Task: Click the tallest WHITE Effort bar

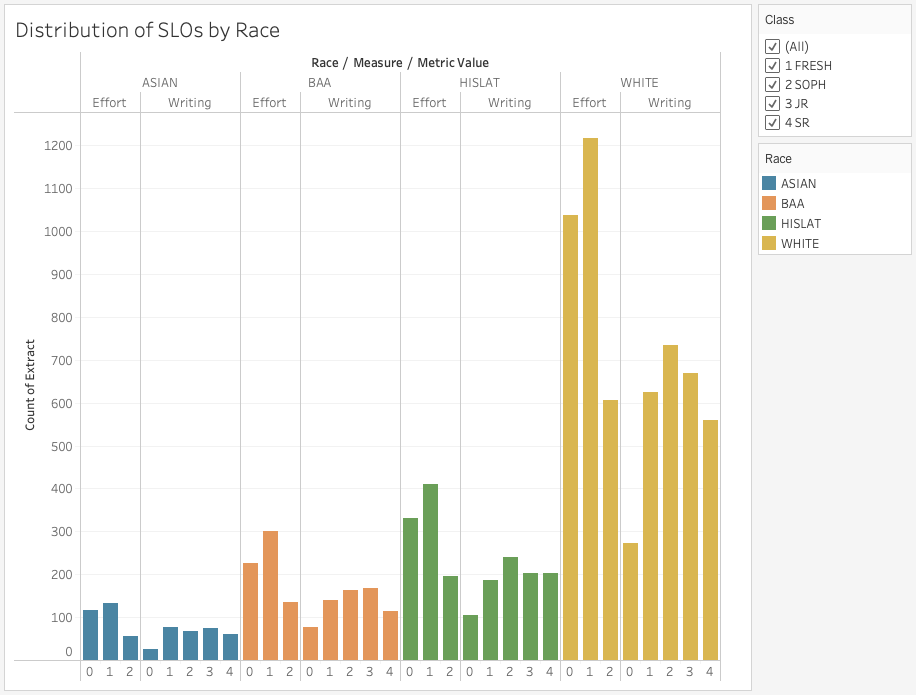Action: [x=590, y=400]
